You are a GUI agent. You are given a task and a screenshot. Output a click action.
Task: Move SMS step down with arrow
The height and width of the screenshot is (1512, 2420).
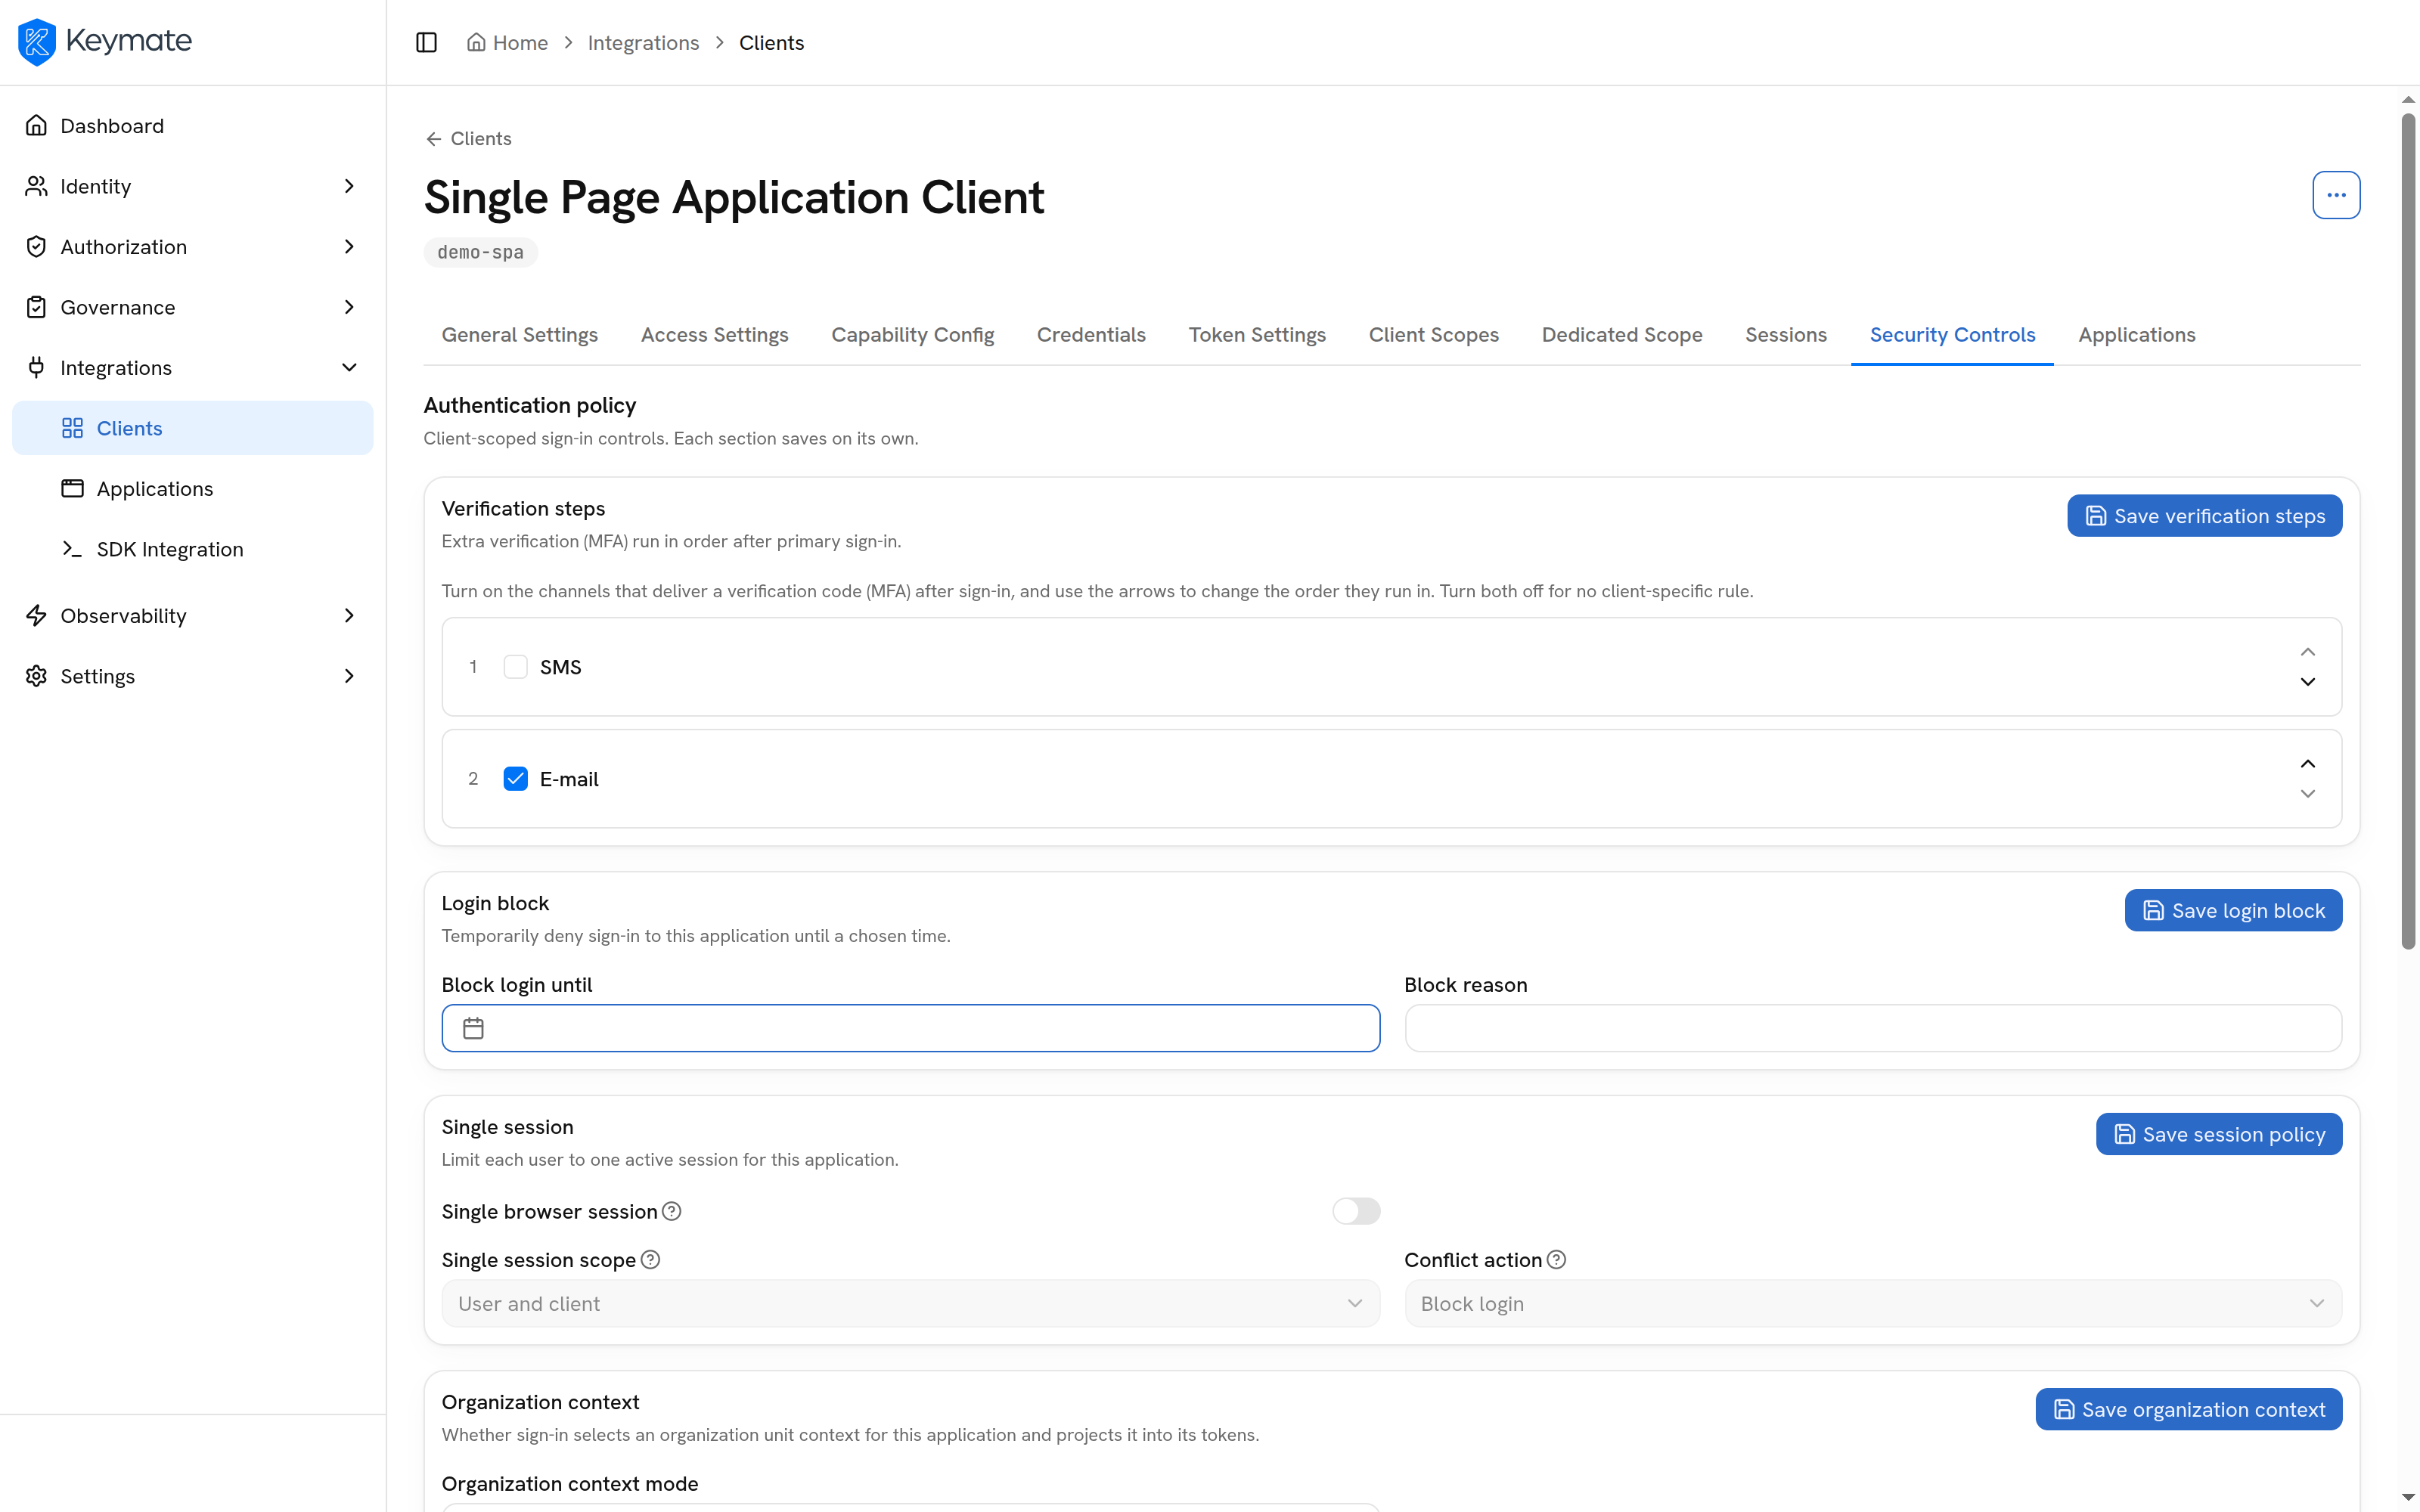point(2307,682)
